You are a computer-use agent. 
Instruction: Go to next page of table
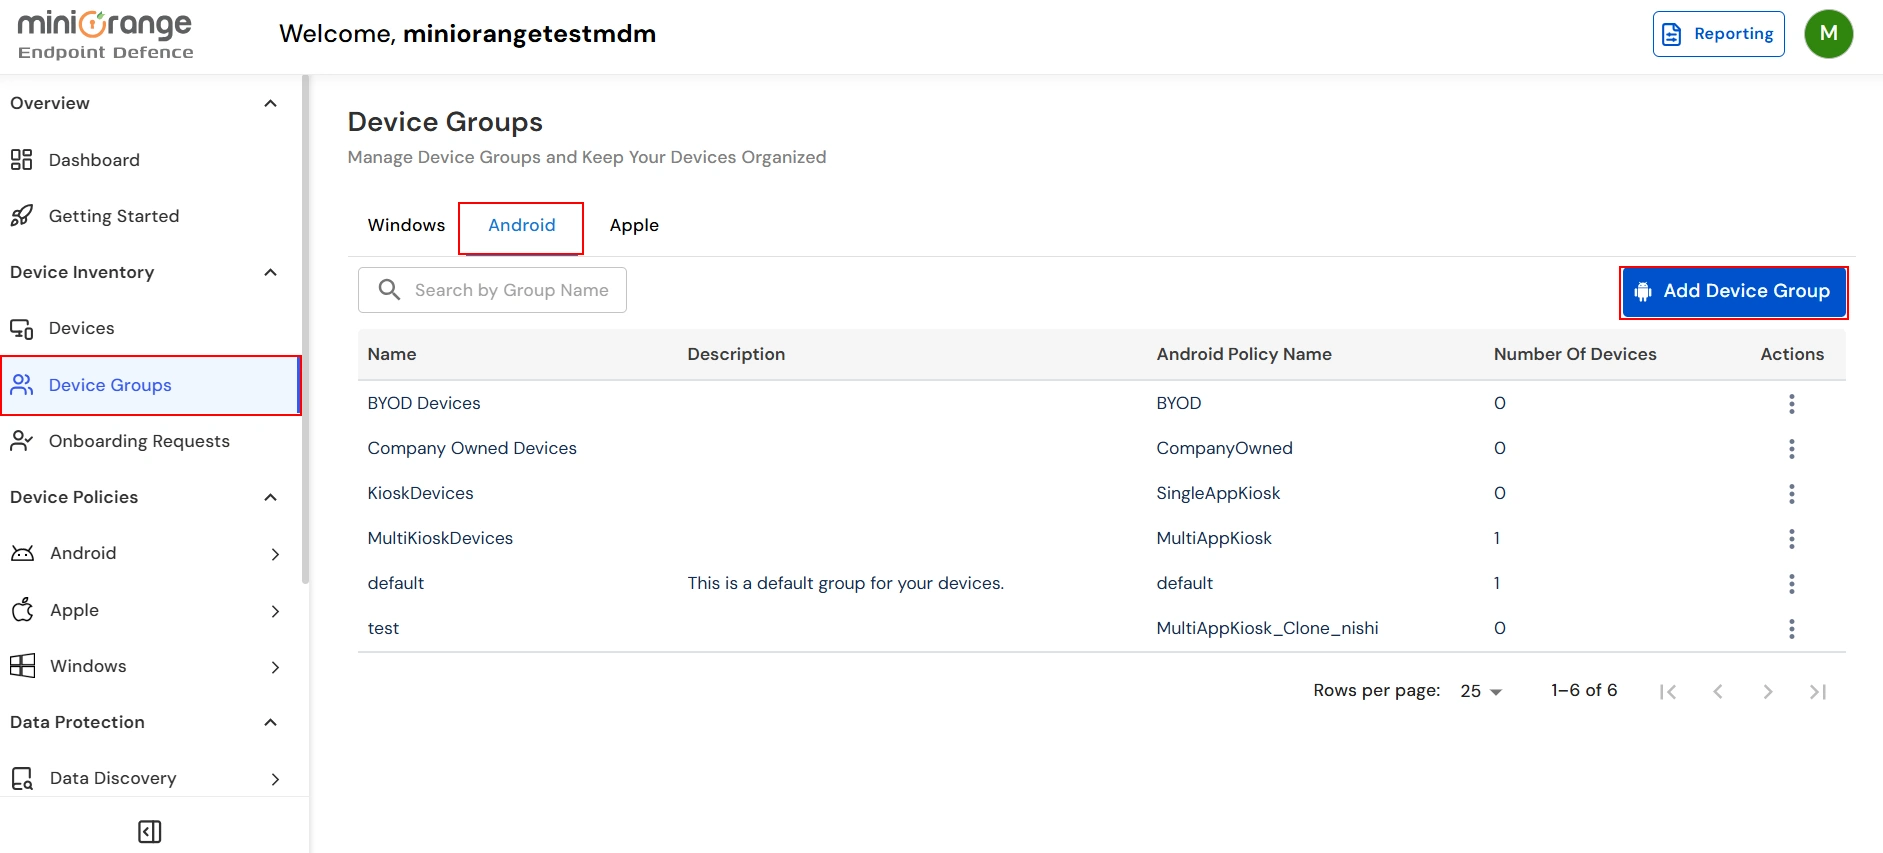click(1767, 691)
